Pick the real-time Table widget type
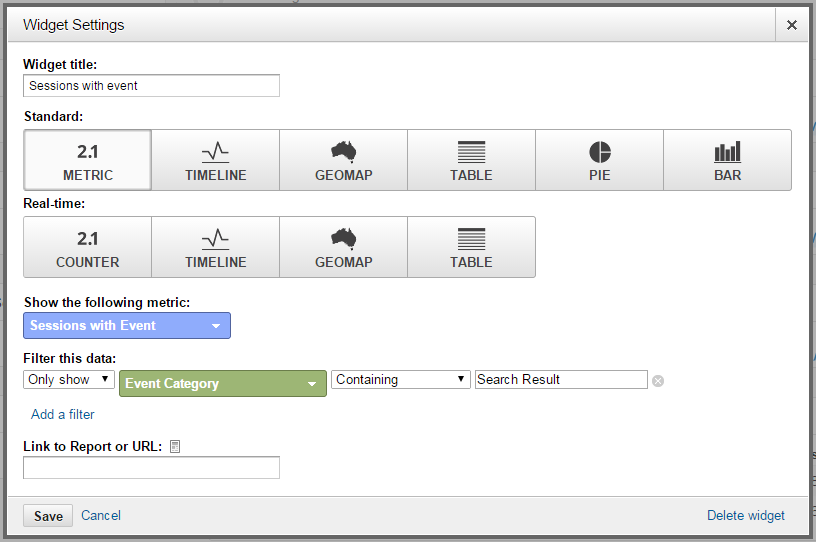This screenshot has width=816, height=542. (x=471, y=247)
